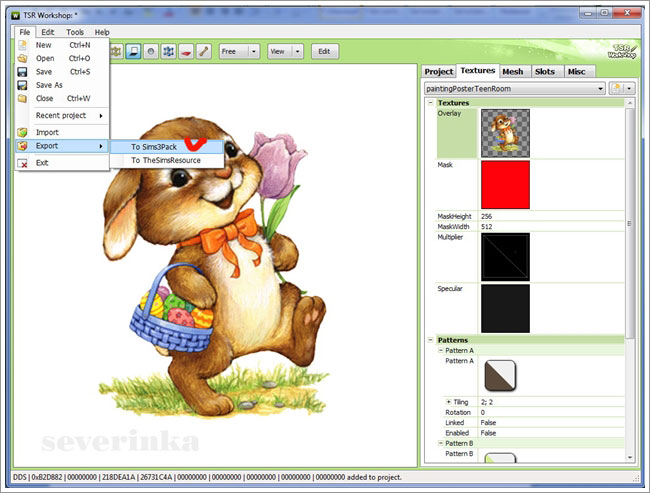The height and width of the screenshot is (493, 650).
Task: Click the sphere toolbar icon
Action: coord(150,51)
